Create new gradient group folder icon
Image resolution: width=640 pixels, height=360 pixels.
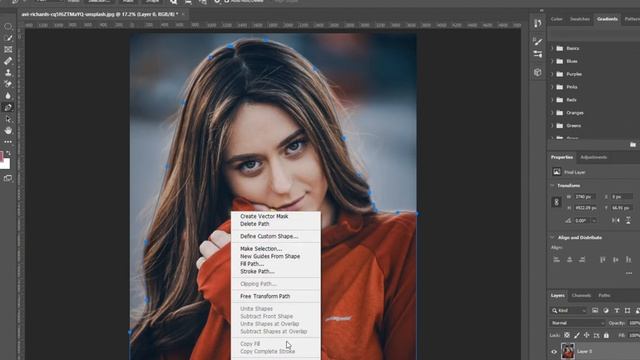(x=633, y=144)
